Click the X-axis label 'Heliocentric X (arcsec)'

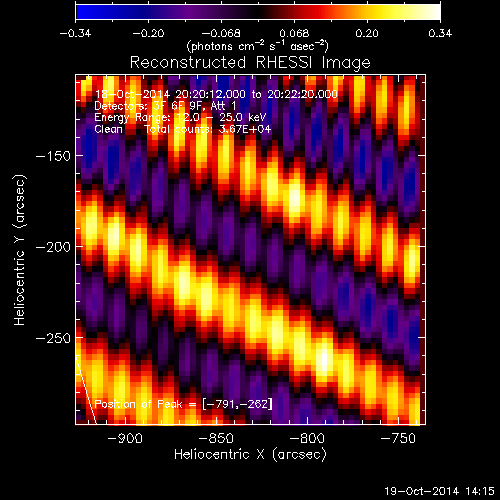tap(250, 455)
